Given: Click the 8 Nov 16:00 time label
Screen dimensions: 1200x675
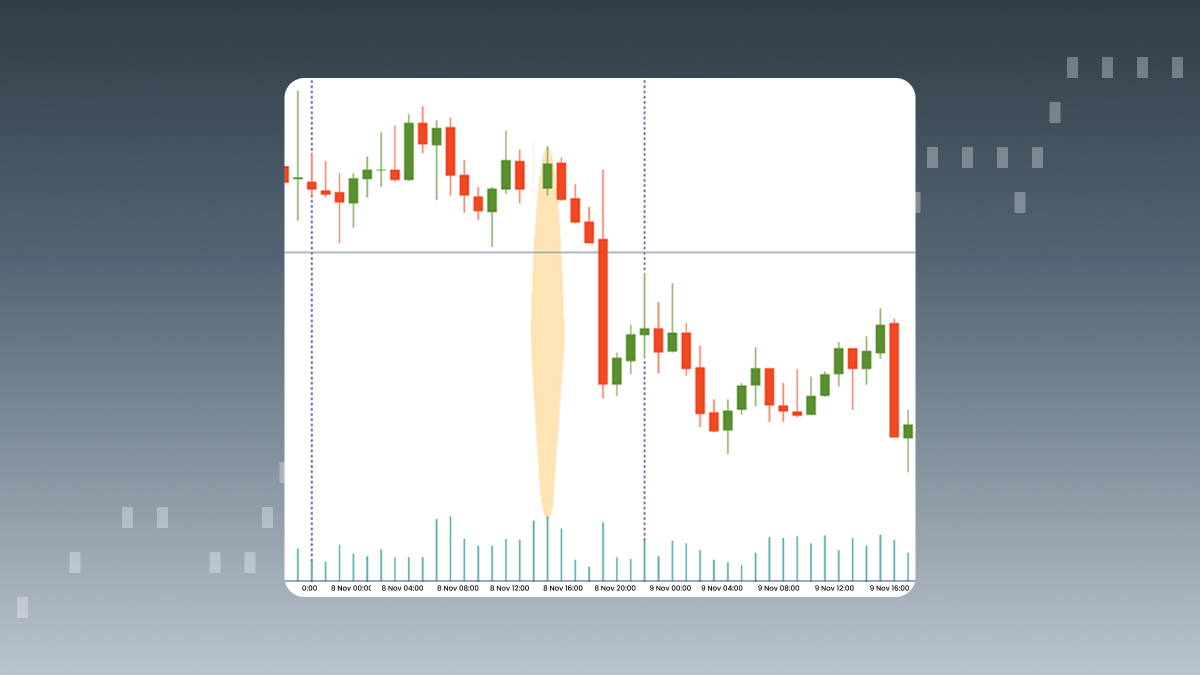Looking at the screenshot, I should coord(563,589).
